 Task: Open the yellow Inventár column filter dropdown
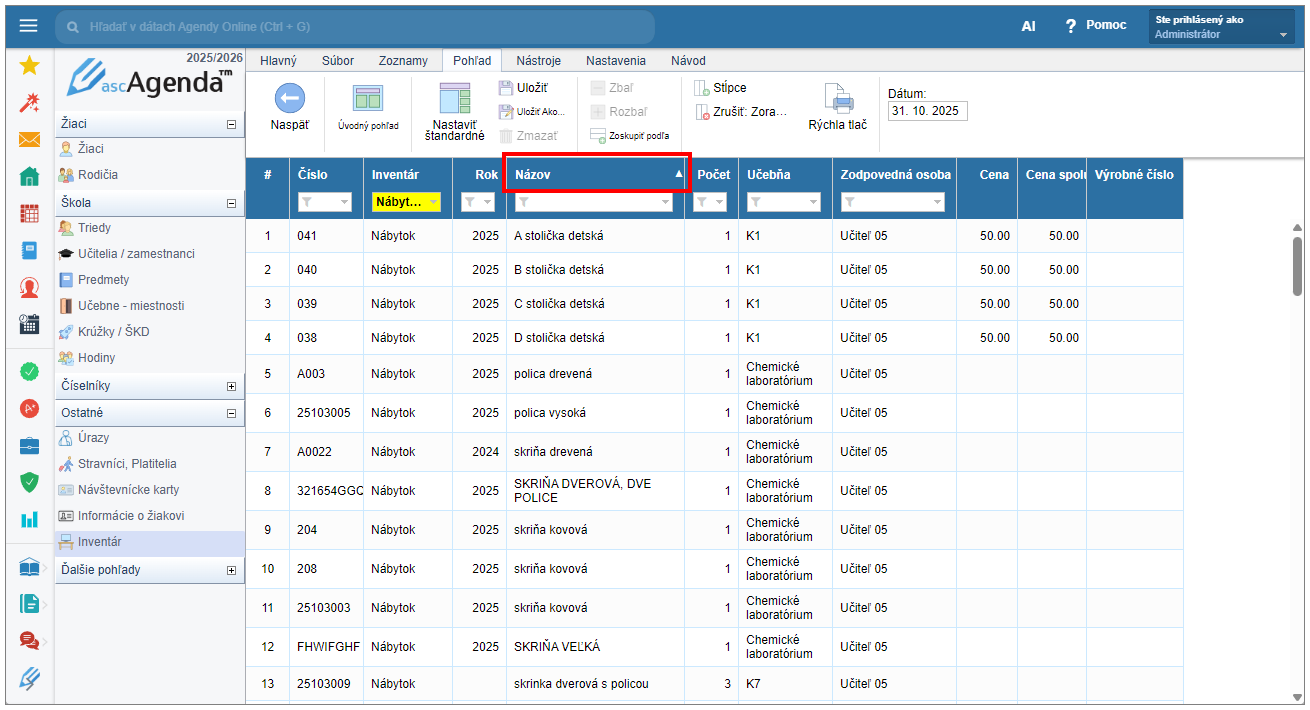(433, 202)
